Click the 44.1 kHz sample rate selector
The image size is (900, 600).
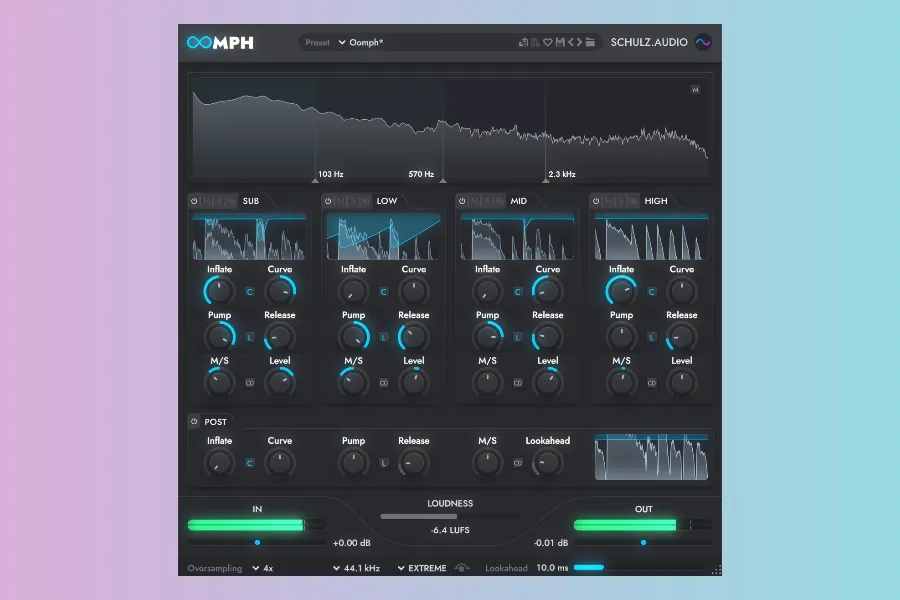pyautogui.click(x=358, y=568)
